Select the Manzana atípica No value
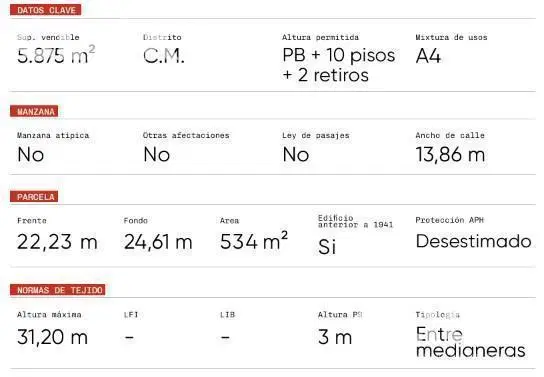Image resolution: width=544 pixels, height=377 pixels. (31, 154)
